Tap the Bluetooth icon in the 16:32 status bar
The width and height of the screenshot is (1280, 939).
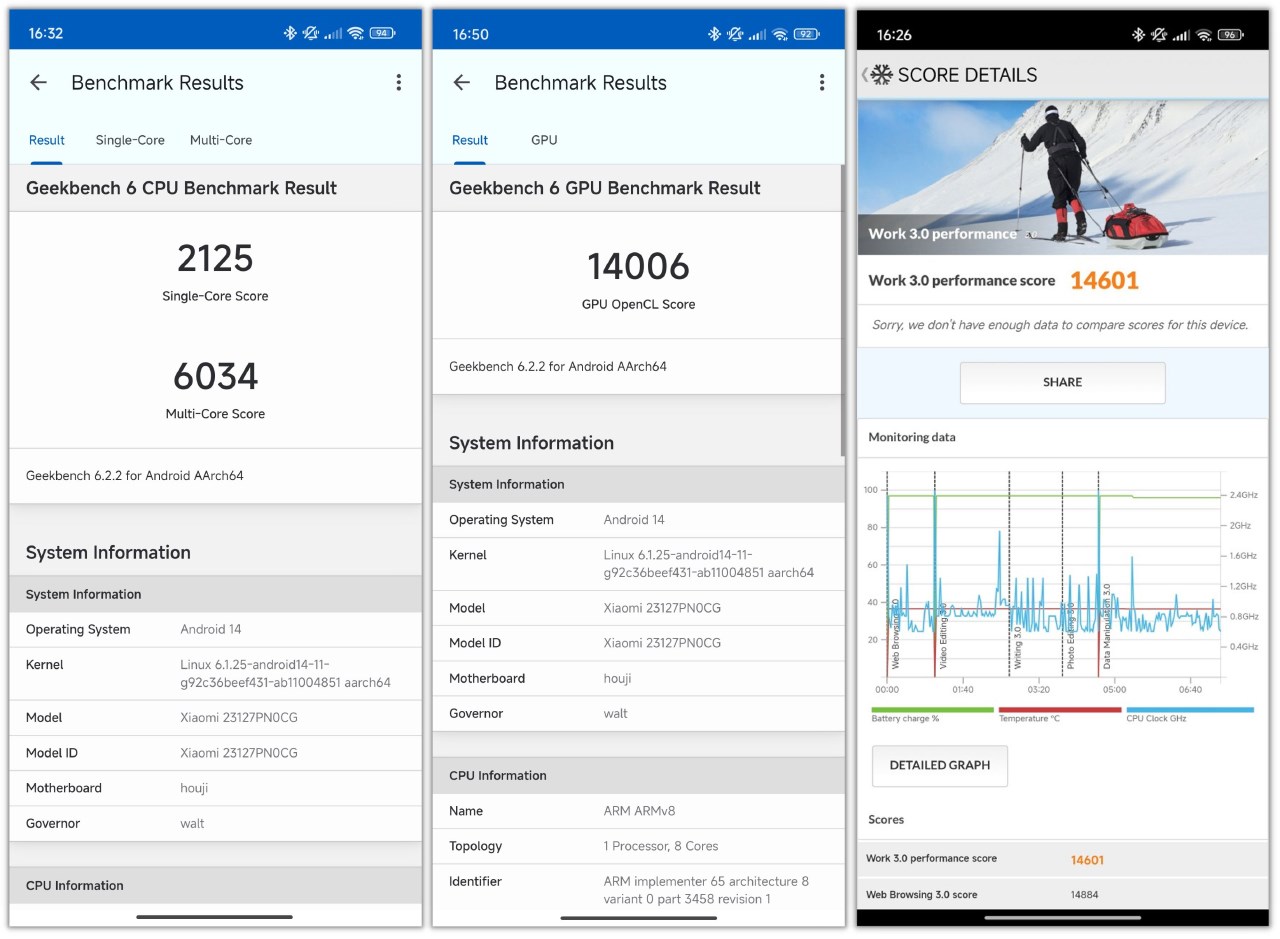(x=290, y=33)
